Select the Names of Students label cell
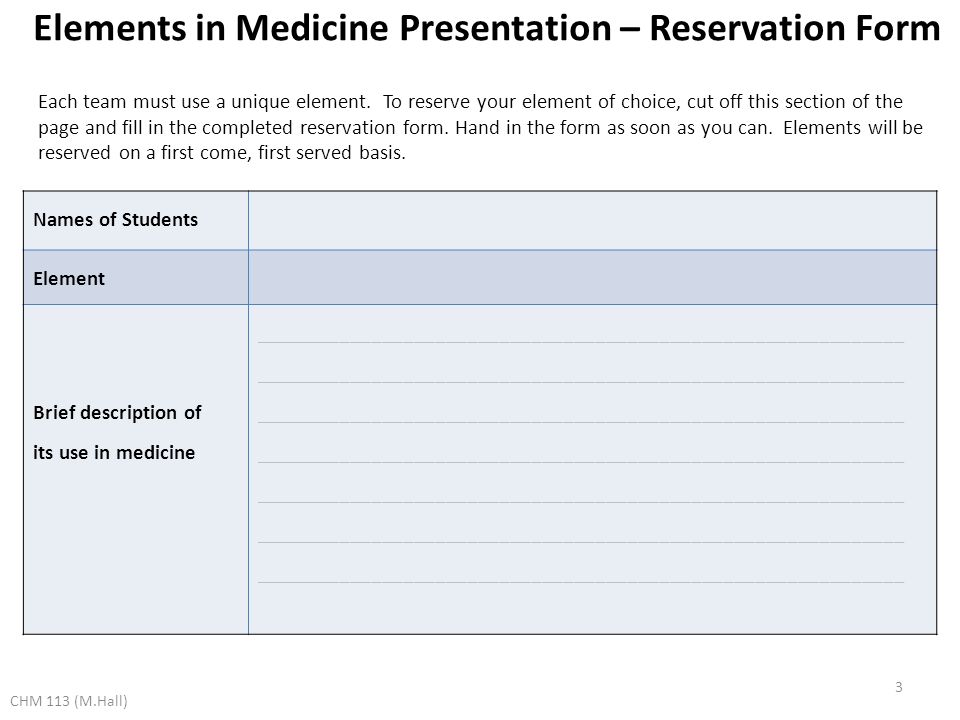The width and height of the screenshot is (960, 720). (136, 220)
